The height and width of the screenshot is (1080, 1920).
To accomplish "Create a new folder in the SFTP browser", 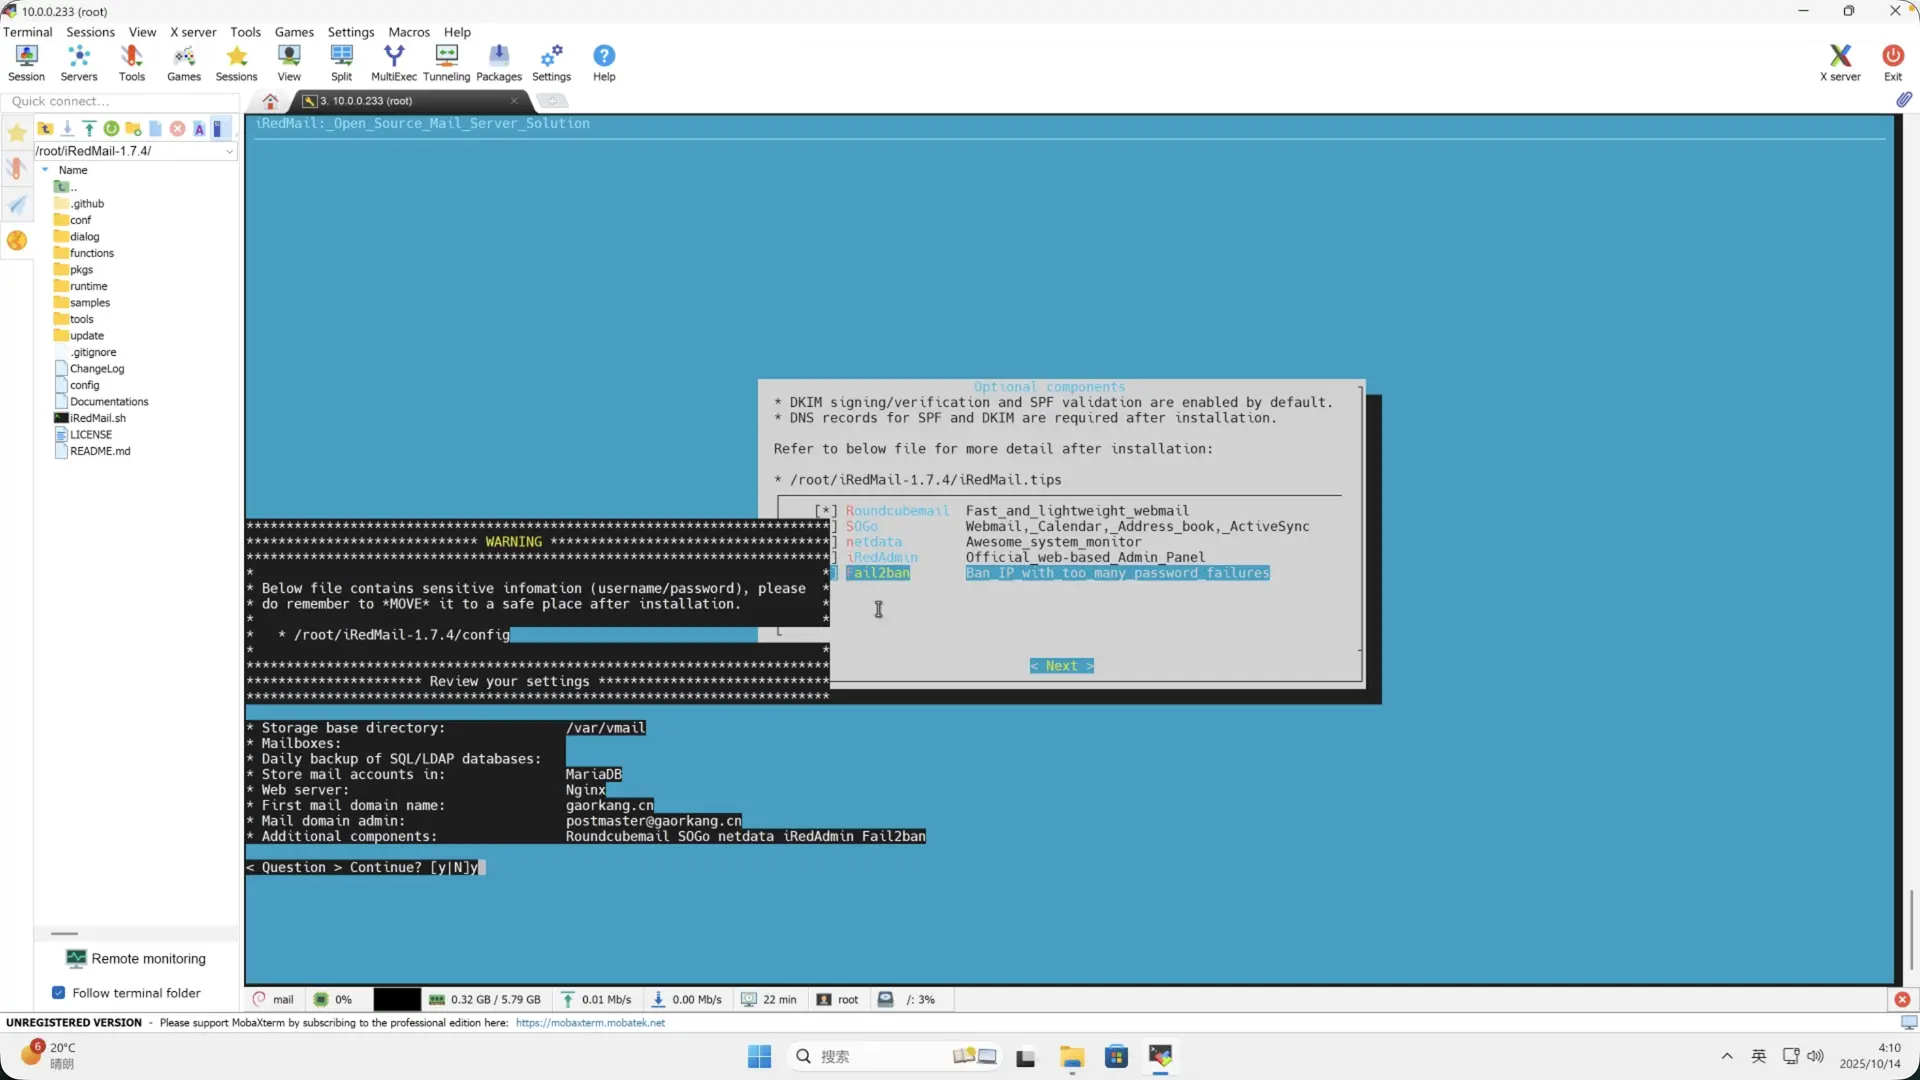I will [x=133, y=129].
